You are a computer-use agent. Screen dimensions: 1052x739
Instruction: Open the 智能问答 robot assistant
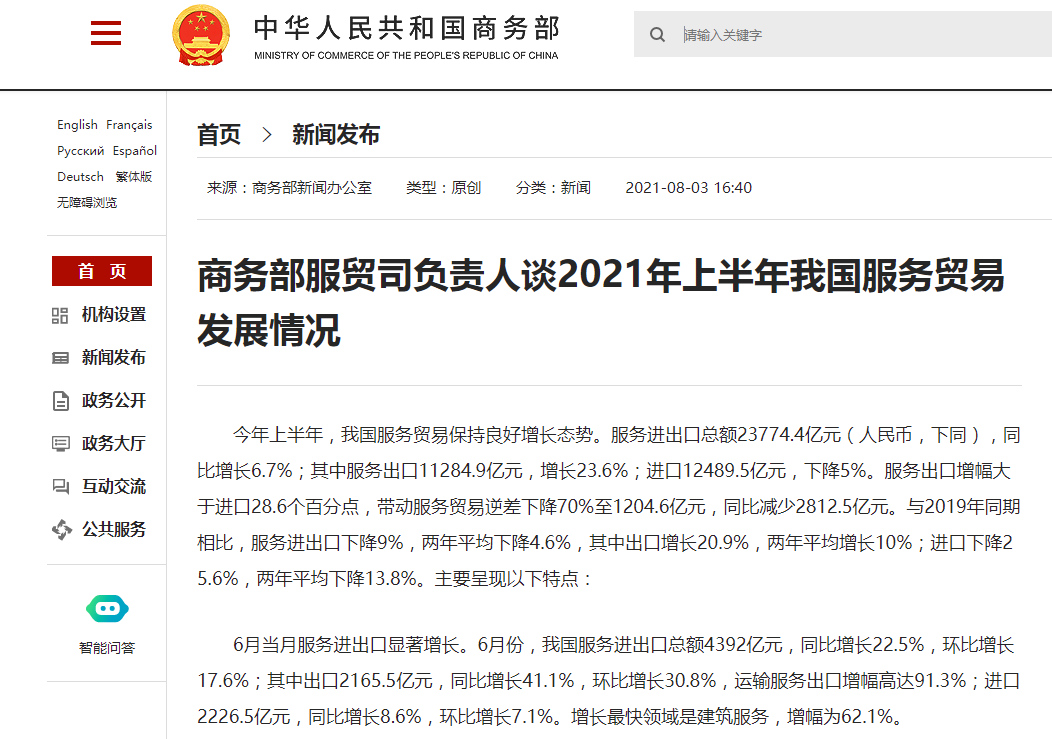pos(107,608)
